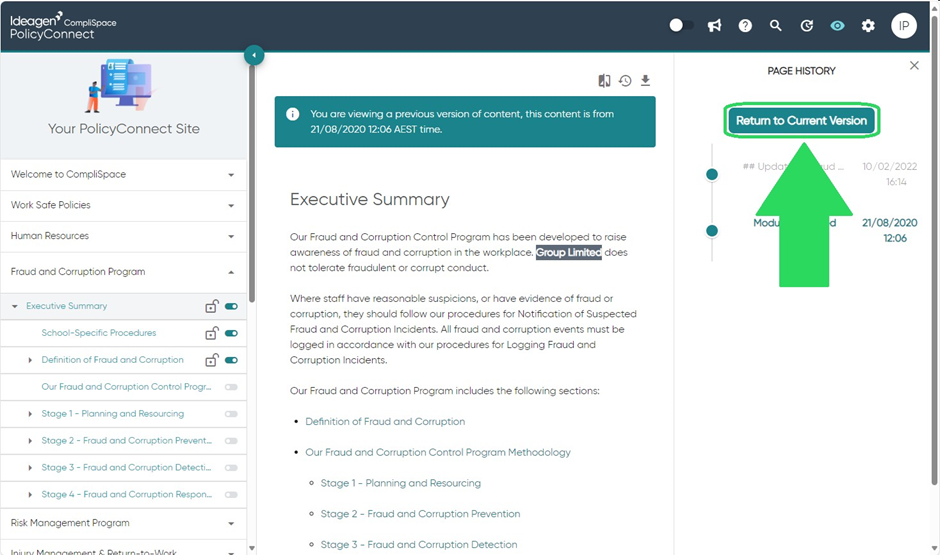Open page history clock icon

(x=625, y=80)
